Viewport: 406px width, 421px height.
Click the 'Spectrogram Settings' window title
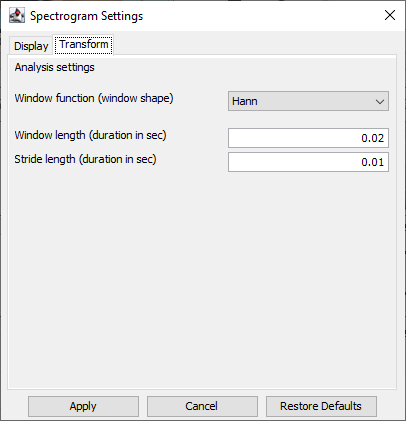tap(87, 16)
